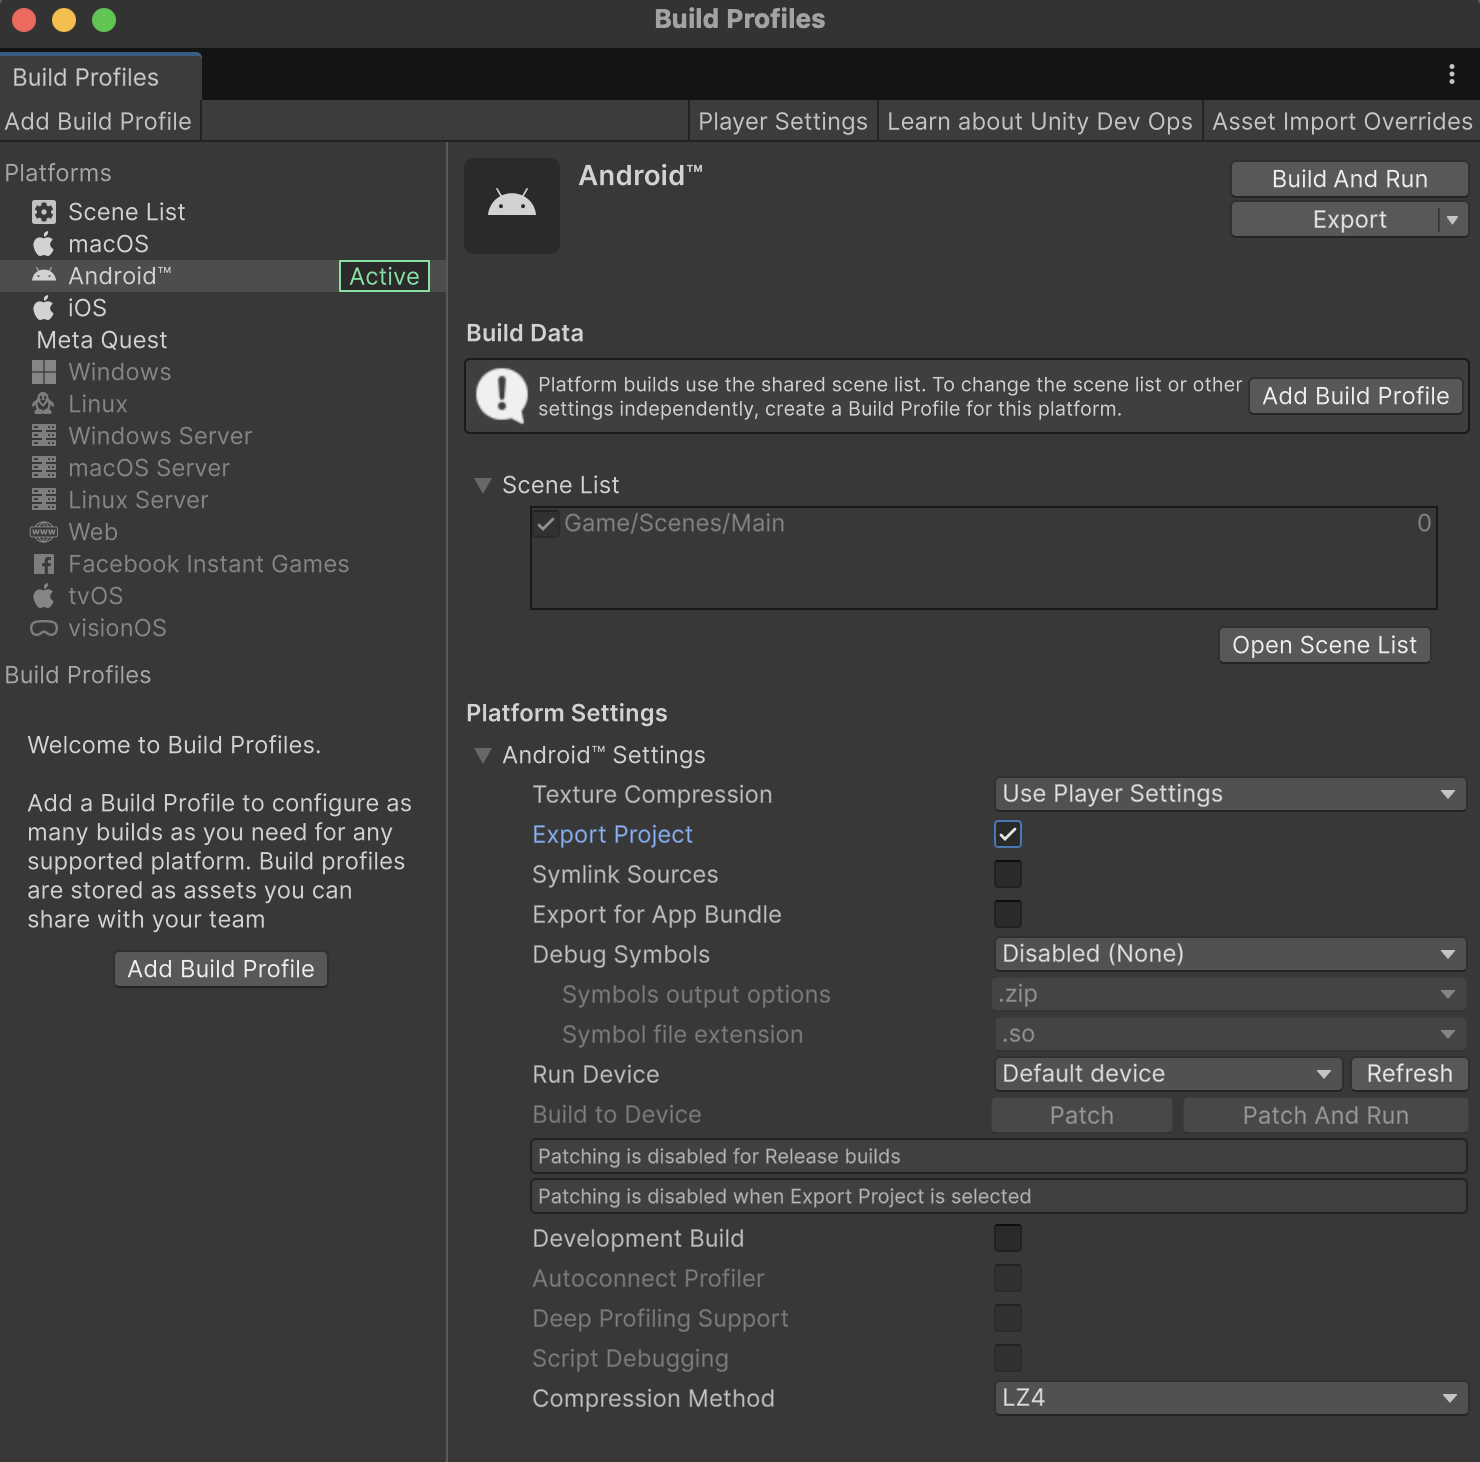Viewport: 1480px width, 1462px height.
Task: Collapse the Android Settings section
Action: pos(483,755)
